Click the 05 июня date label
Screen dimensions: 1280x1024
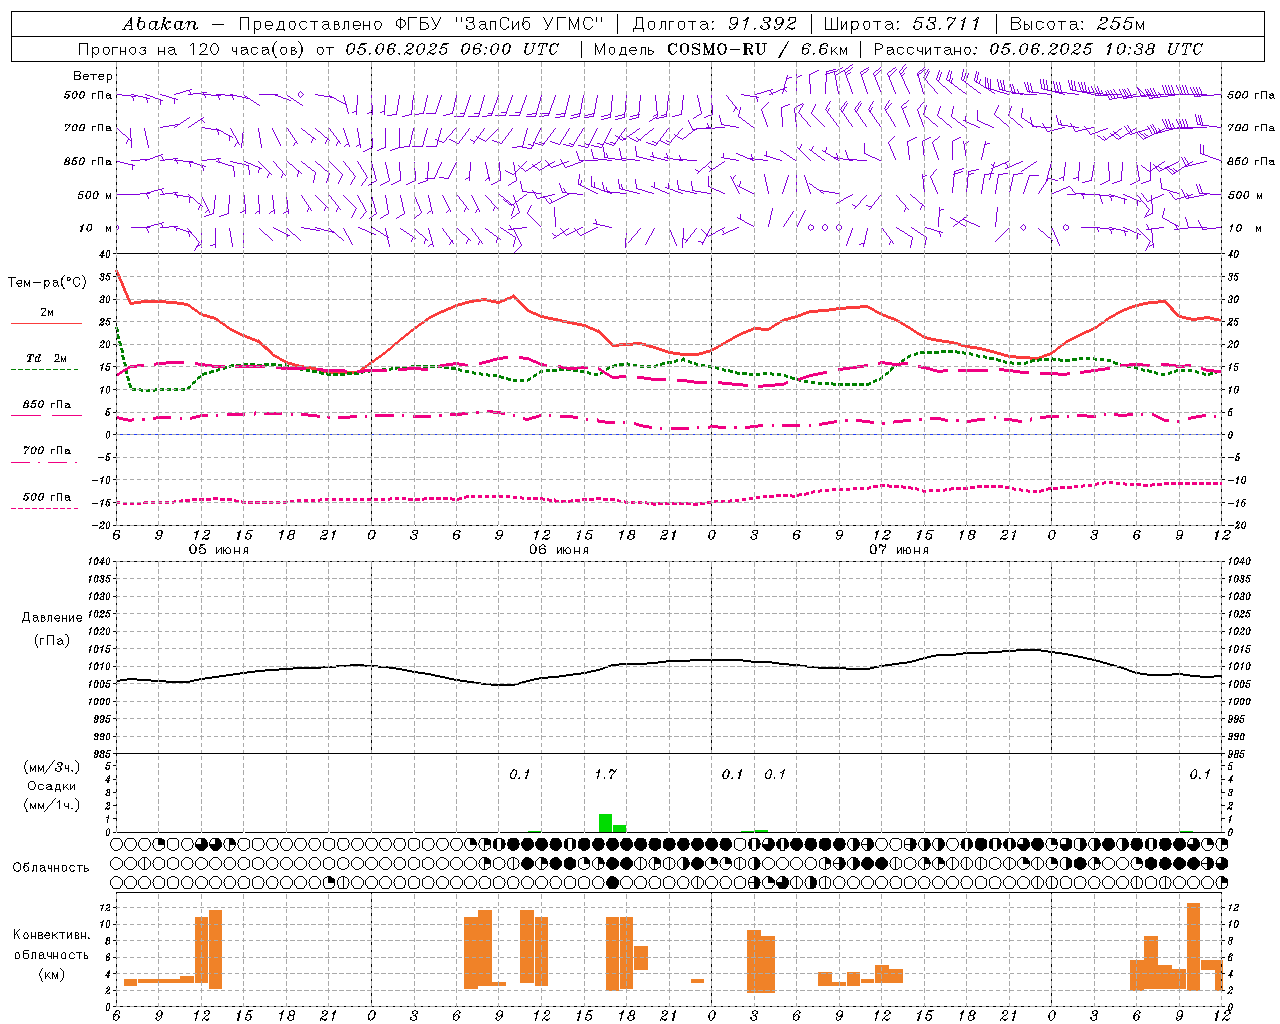pyautogui.click(x=219, y=549)
